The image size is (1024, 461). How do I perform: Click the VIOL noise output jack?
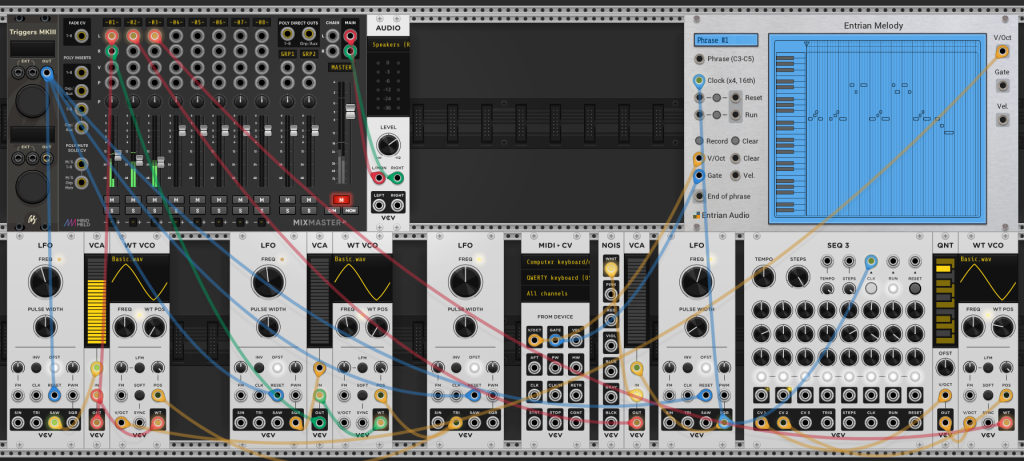click(611, 345)
